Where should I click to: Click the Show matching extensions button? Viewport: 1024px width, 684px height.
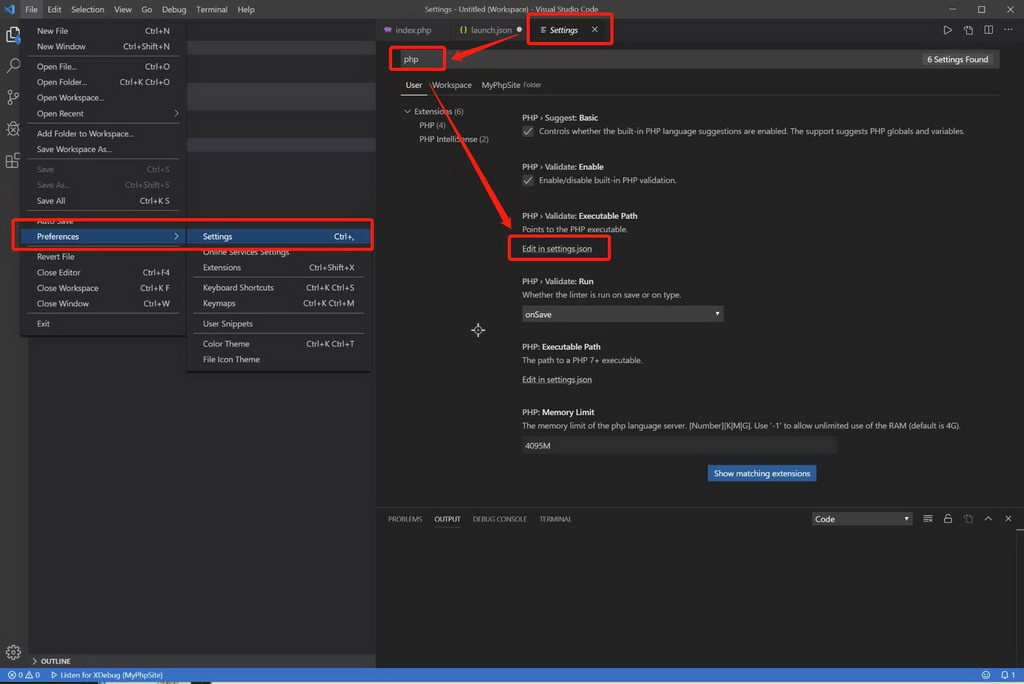tap(761, 474)
